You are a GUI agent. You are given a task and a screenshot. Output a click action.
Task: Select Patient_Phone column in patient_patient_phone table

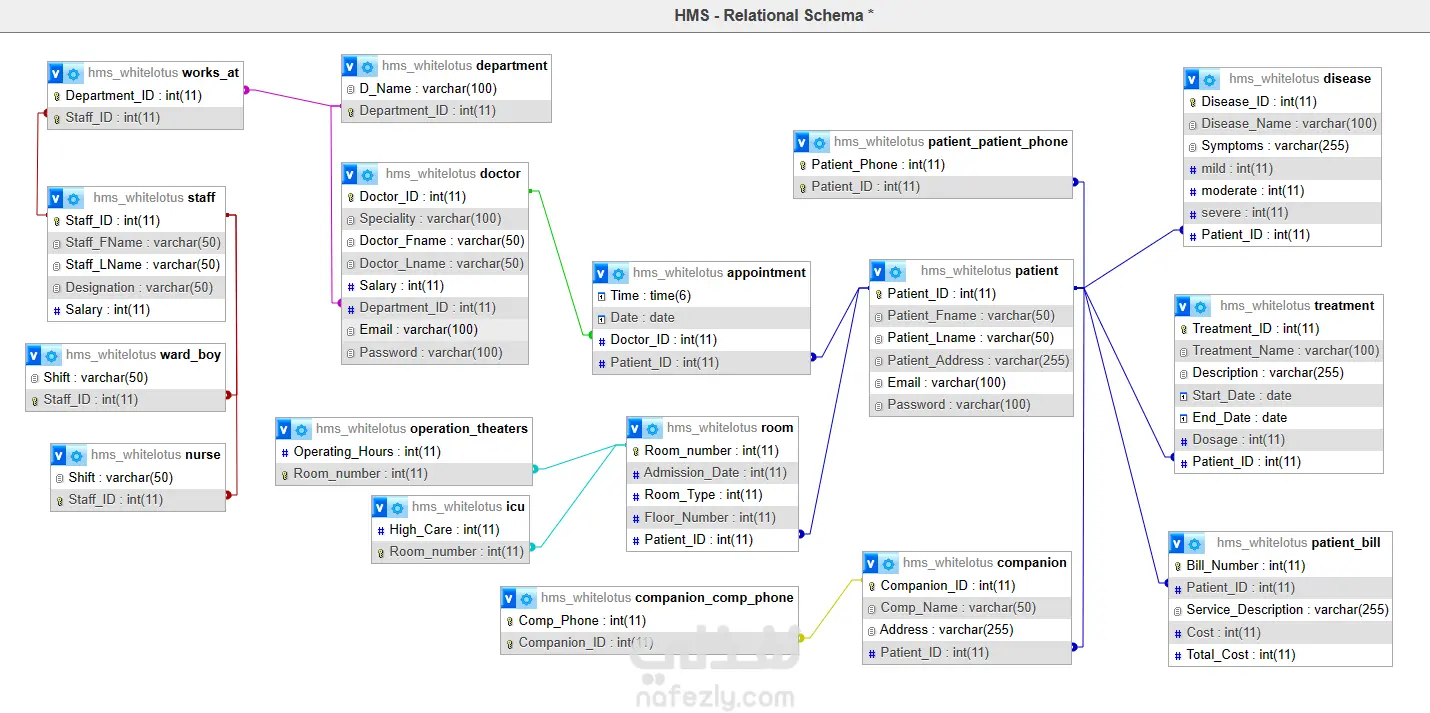(934, 165)
